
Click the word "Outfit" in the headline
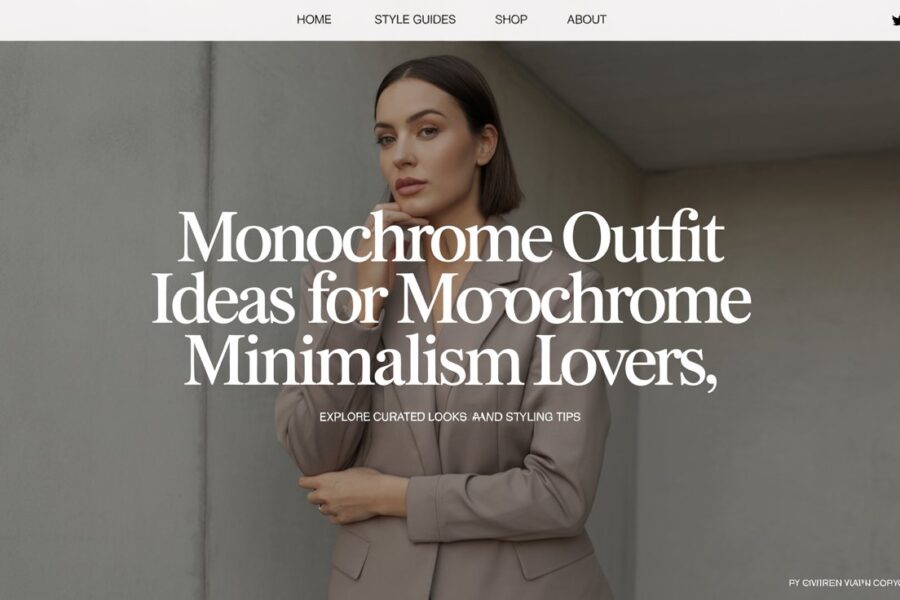(642, 237)
